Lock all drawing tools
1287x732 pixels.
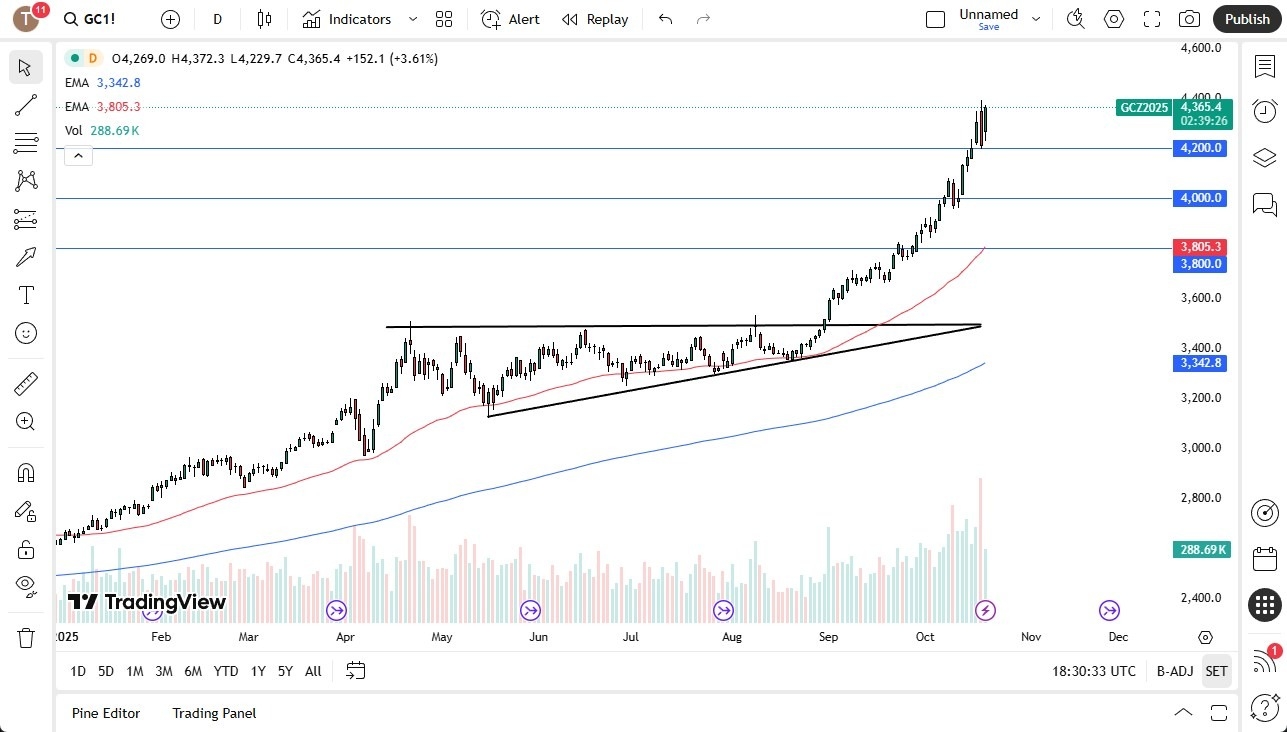(26, 548)
